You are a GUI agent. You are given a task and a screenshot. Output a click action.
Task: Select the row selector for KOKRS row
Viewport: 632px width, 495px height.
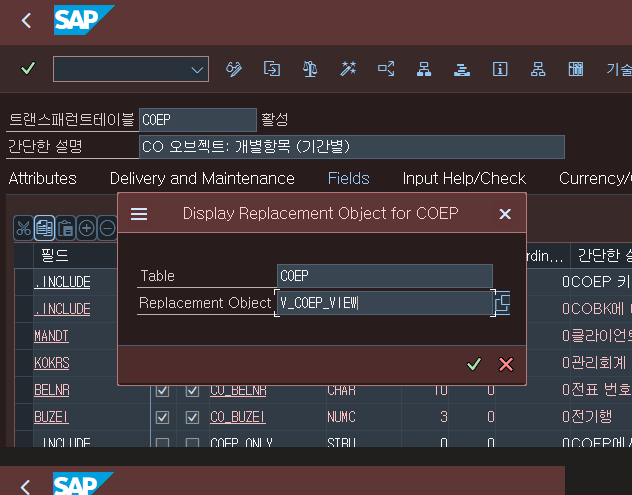(x=24, y=363)
